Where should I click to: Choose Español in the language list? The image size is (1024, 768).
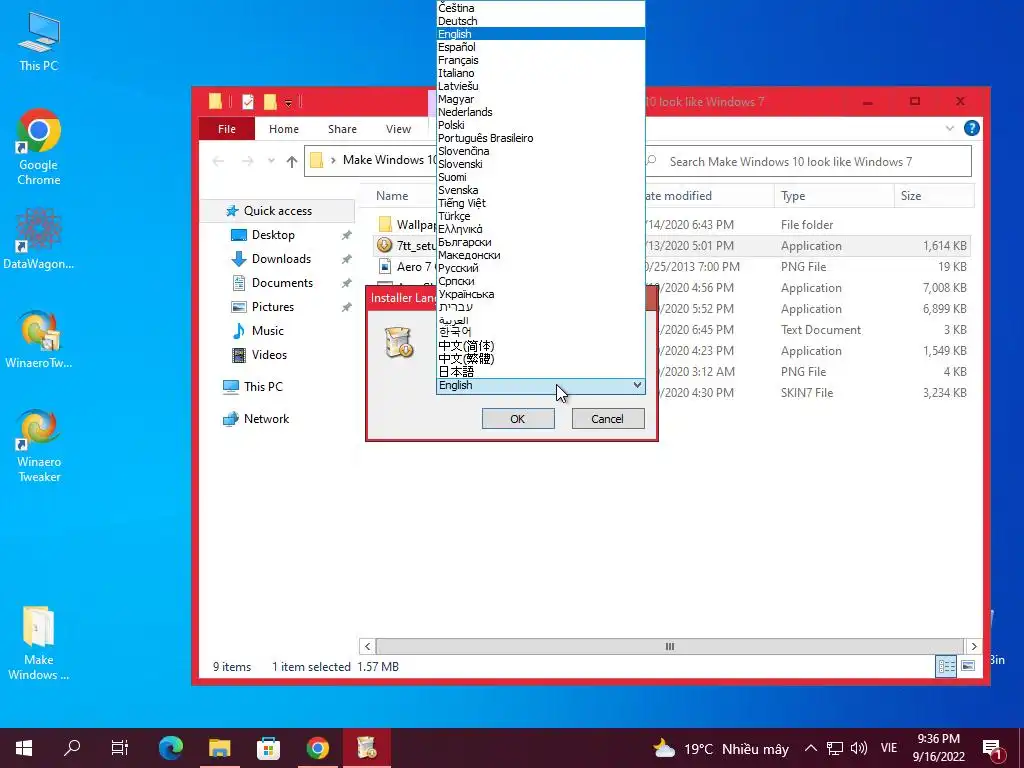click(x=541, y=47)
